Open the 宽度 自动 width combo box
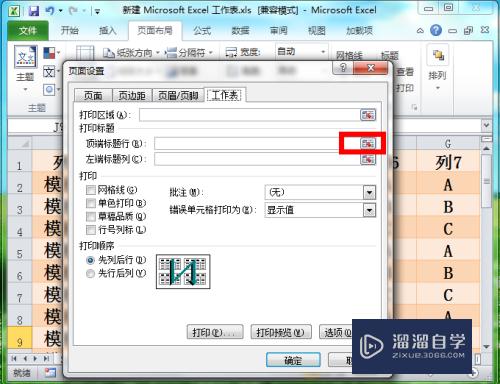Image resolution: width=500 pixels, height=384 pixels. coord(301,52)
